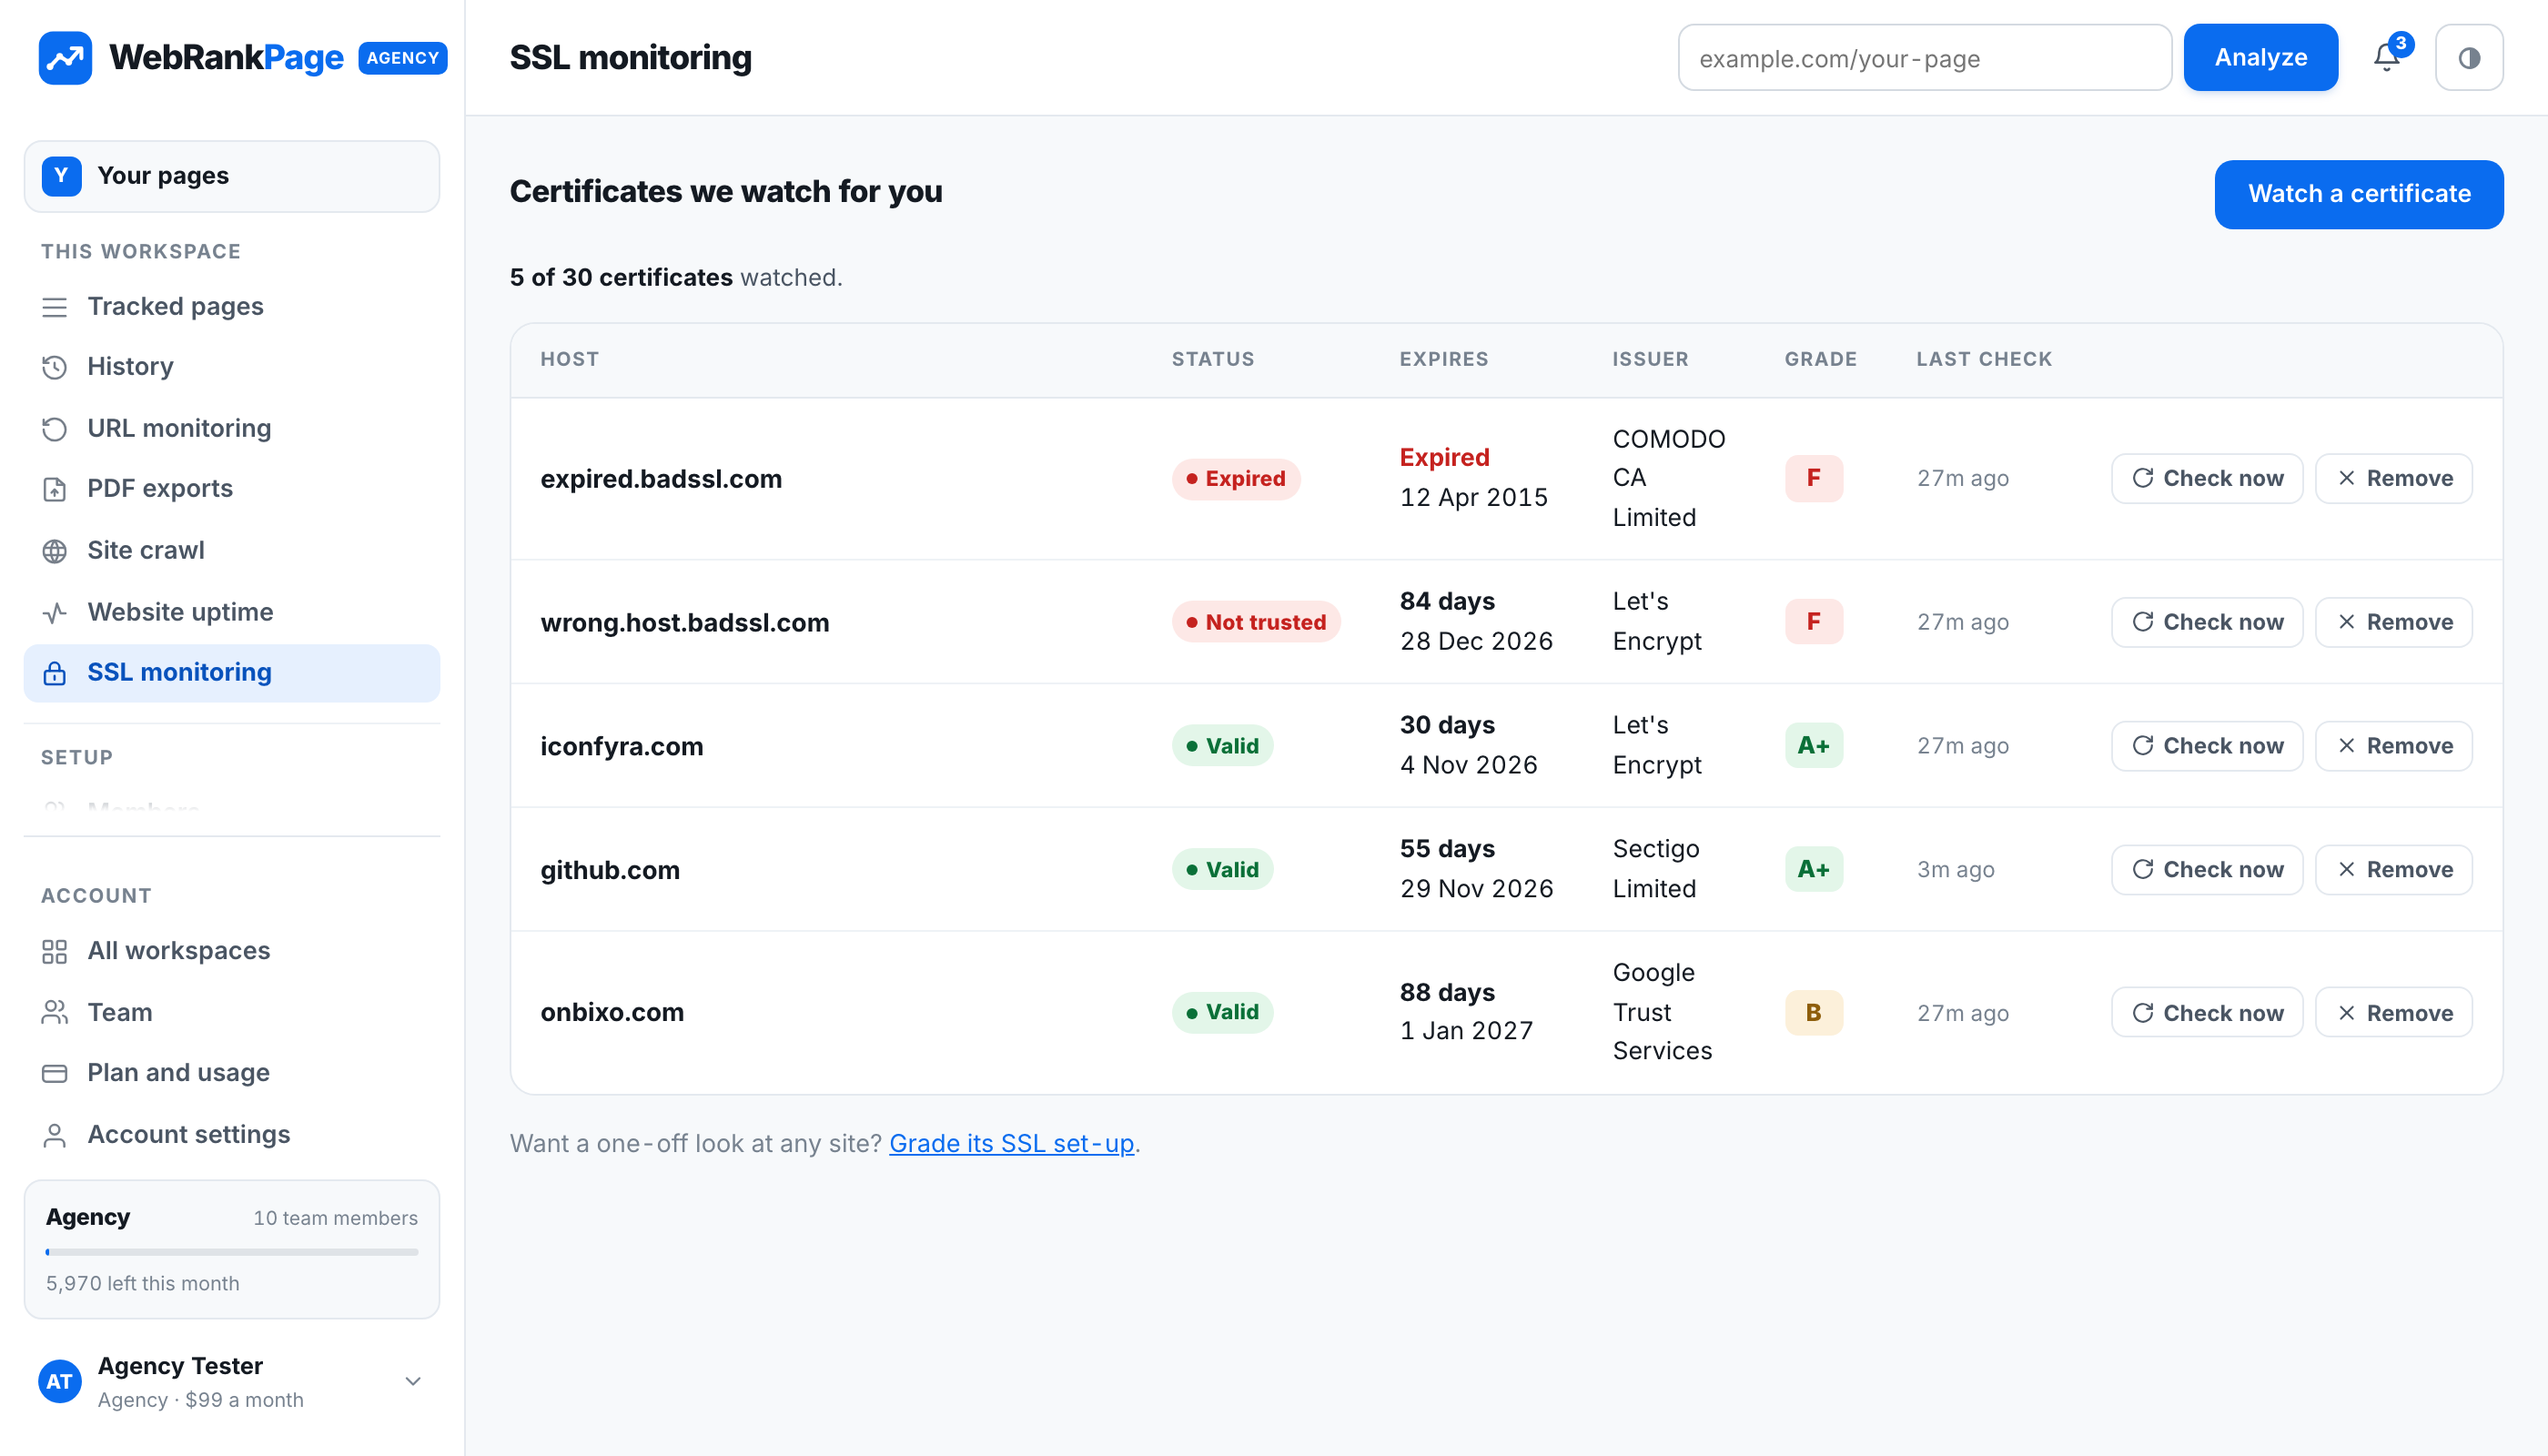Click the B grade badge for onbixo.com
Image resolution: width=2548 pixels, height=1456 pixels.
(x=1813, y=1013)
